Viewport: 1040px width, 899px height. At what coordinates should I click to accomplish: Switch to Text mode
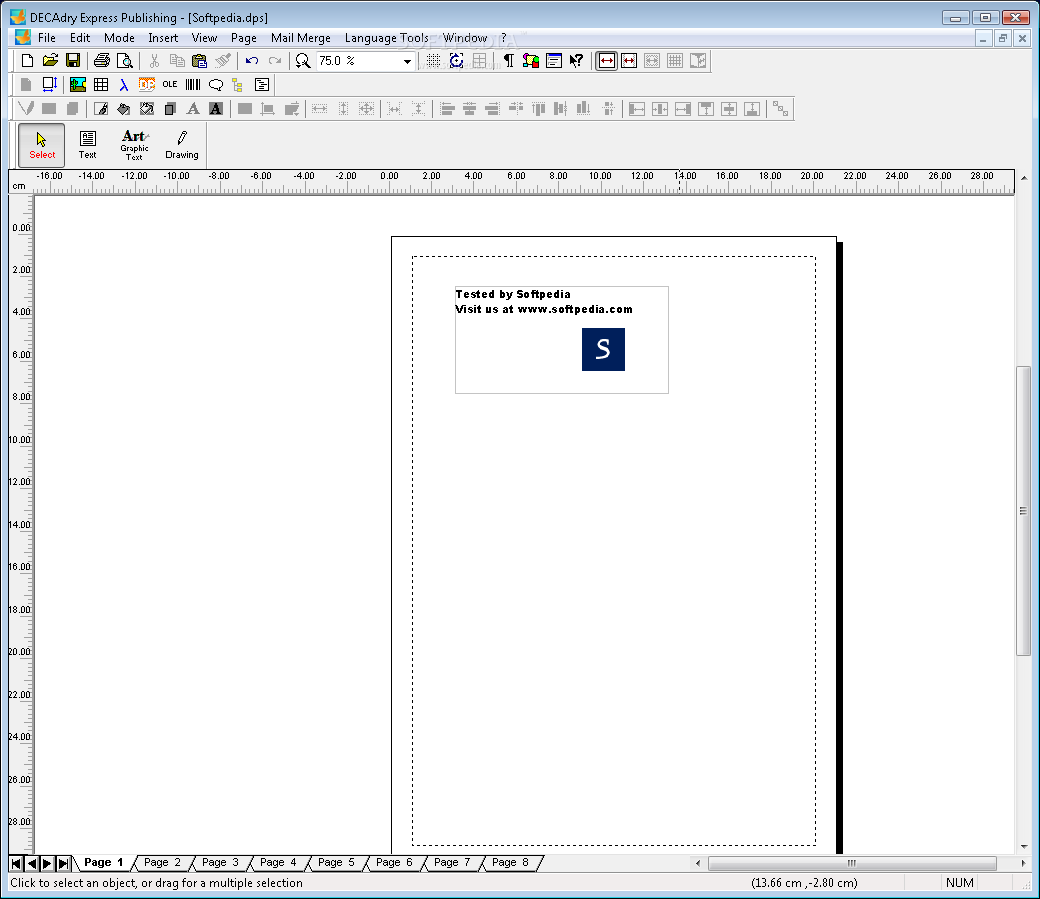pos(88,145)
